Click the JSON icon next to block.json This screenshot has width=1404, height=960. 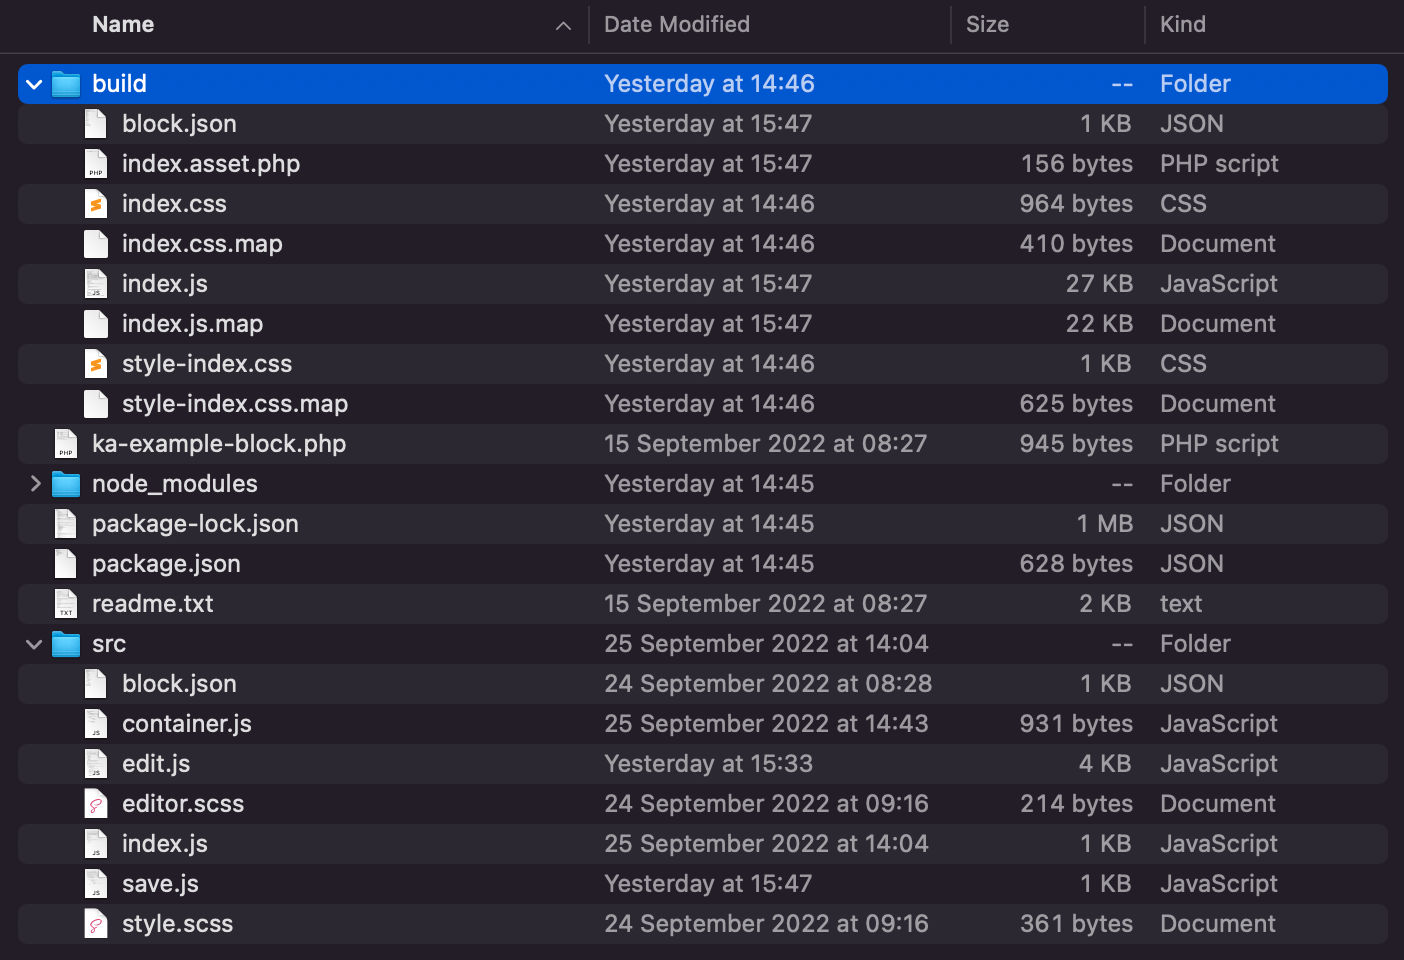tap(95, 123)
